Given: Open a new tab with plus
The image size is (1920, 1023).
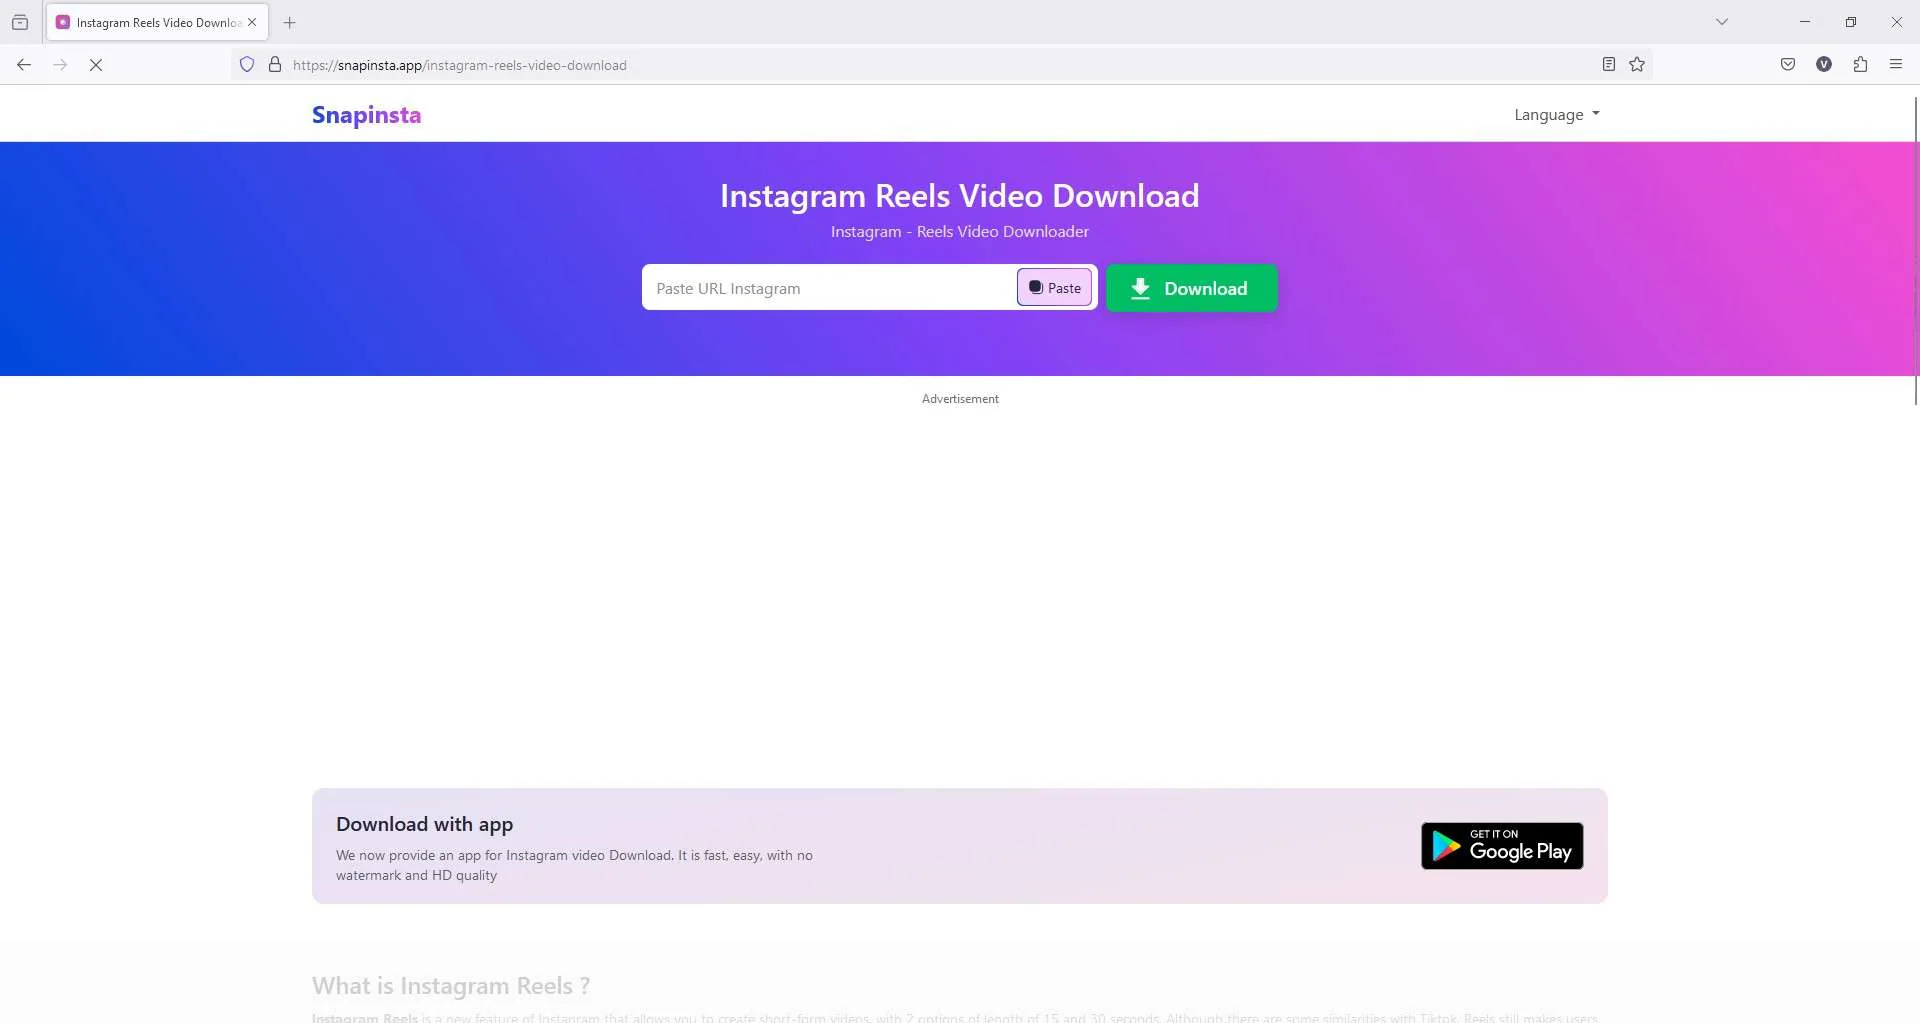Looking at the screenshot, I should (290, 22).
